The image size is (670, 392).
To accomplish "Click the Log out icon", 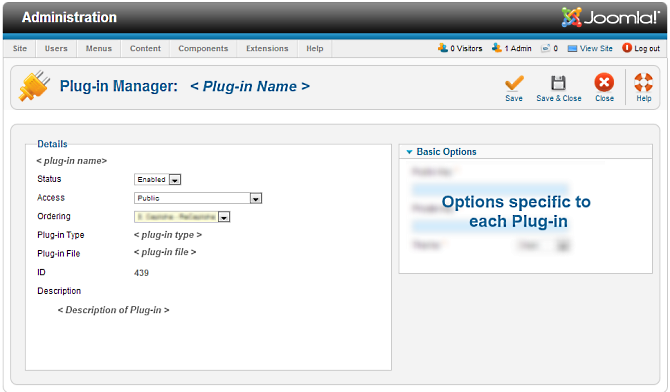I will click(627, 48).
